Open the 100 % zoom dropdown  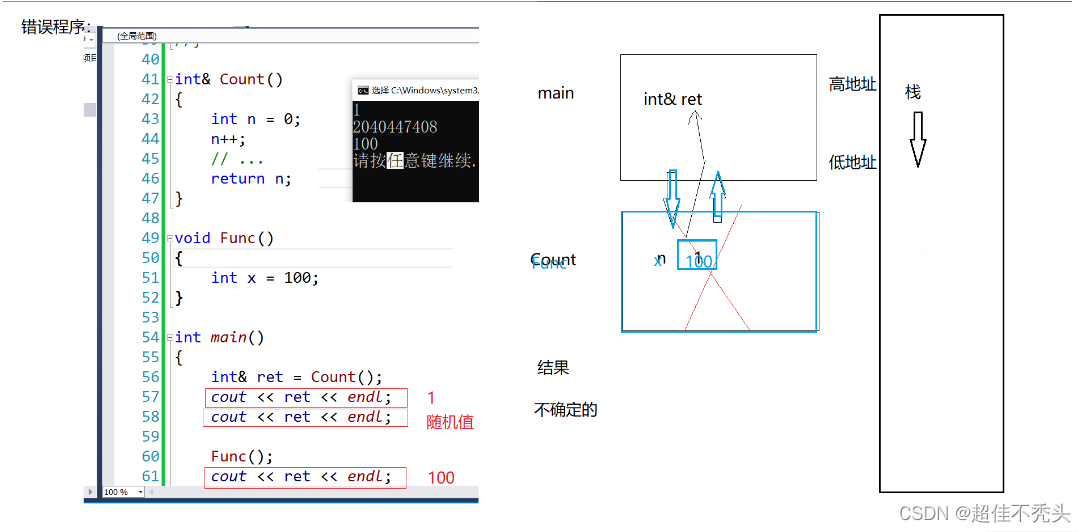click(x=123, y=492)
